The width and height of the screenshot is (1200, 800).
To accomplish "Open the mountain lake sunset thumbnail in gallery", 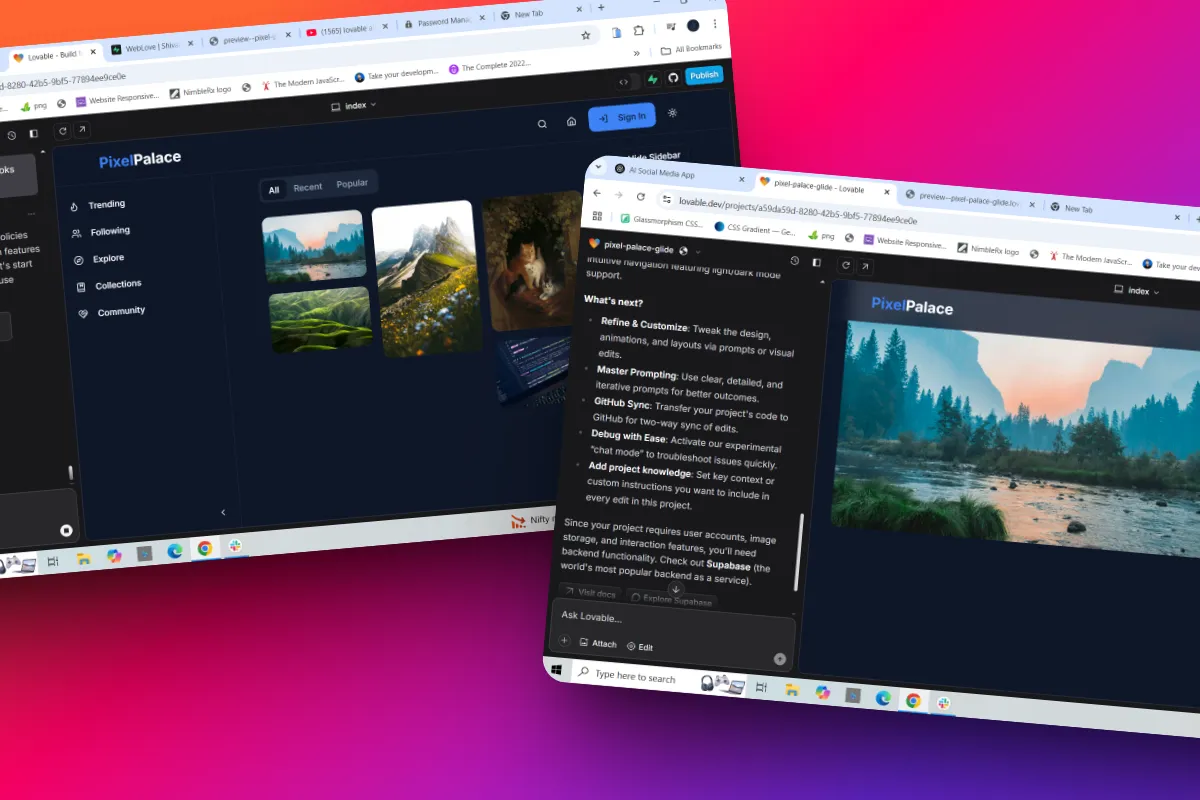I will pos(314,246).
